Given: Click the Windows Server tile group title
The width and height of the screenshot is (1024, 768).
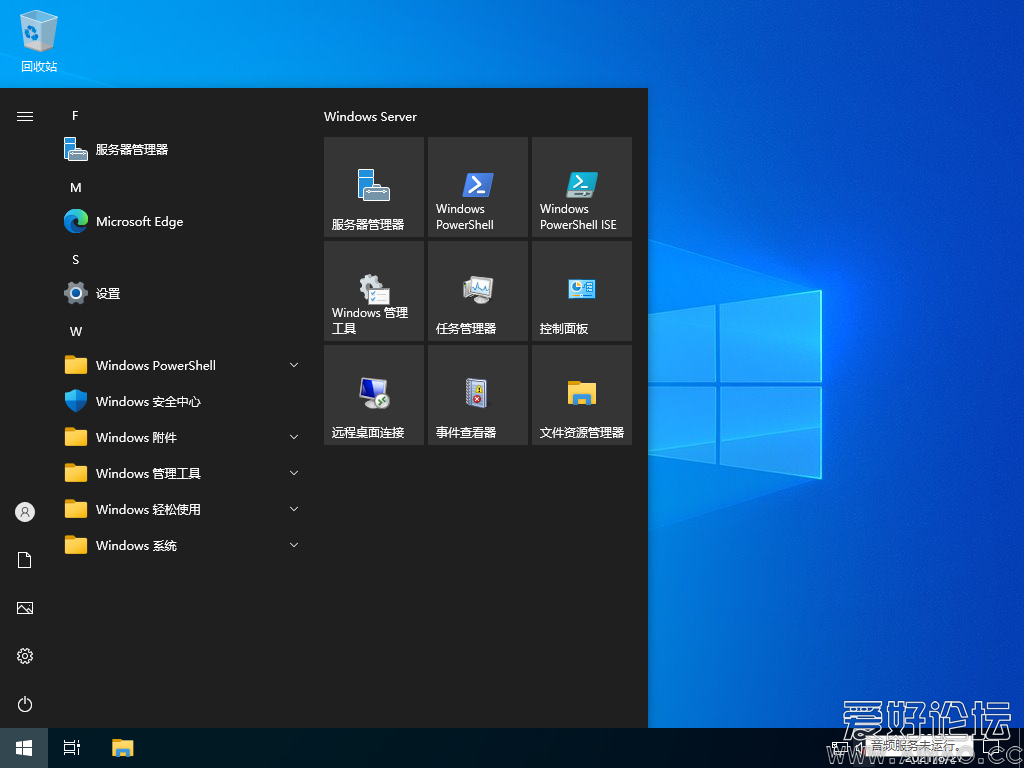Looking at the screenshot, I should (370, 117).
